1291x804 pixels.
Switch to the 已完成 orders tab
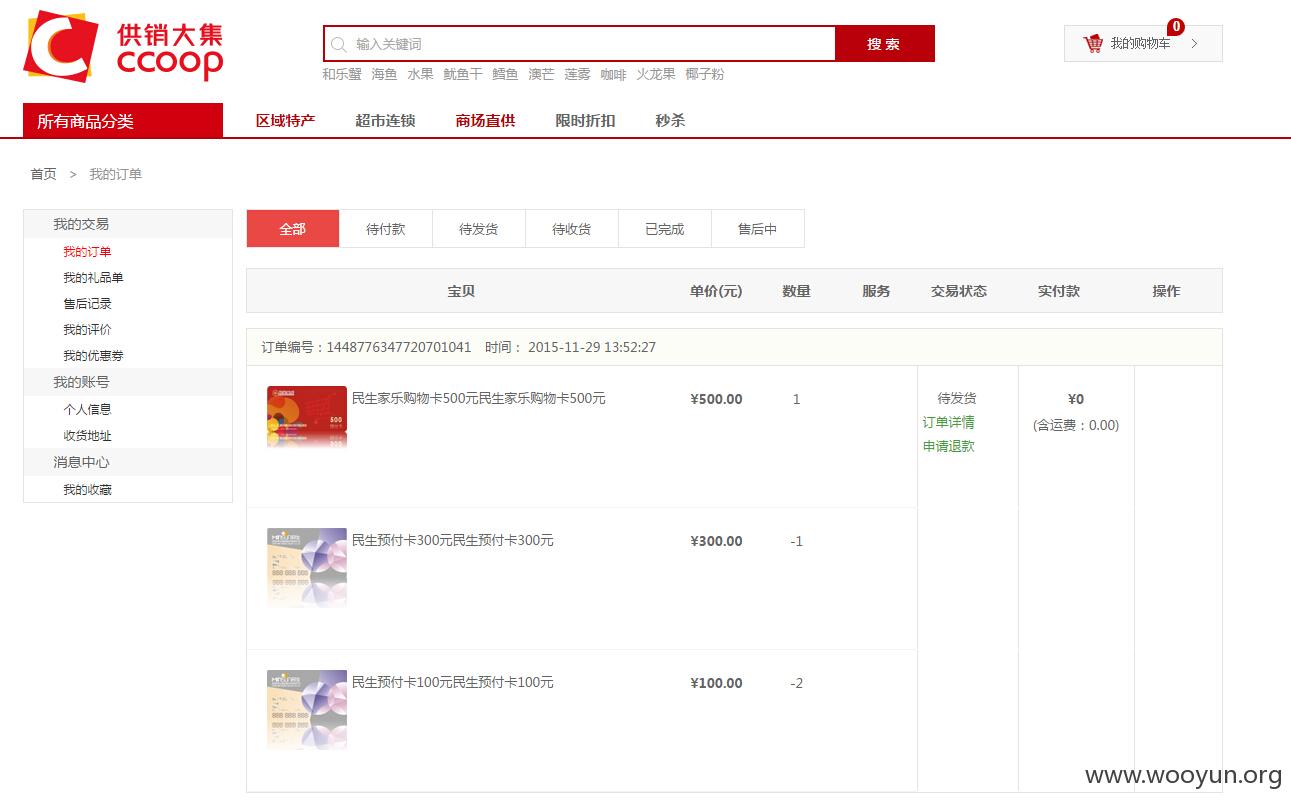[x=665, y=229]
